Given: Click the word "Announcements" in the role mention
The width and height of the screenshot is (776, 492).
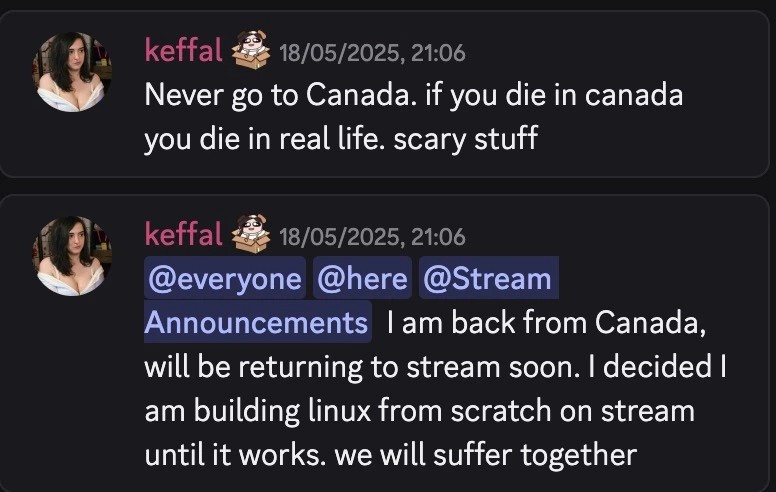Looking at the screenshot, I should tap(256, 323).
